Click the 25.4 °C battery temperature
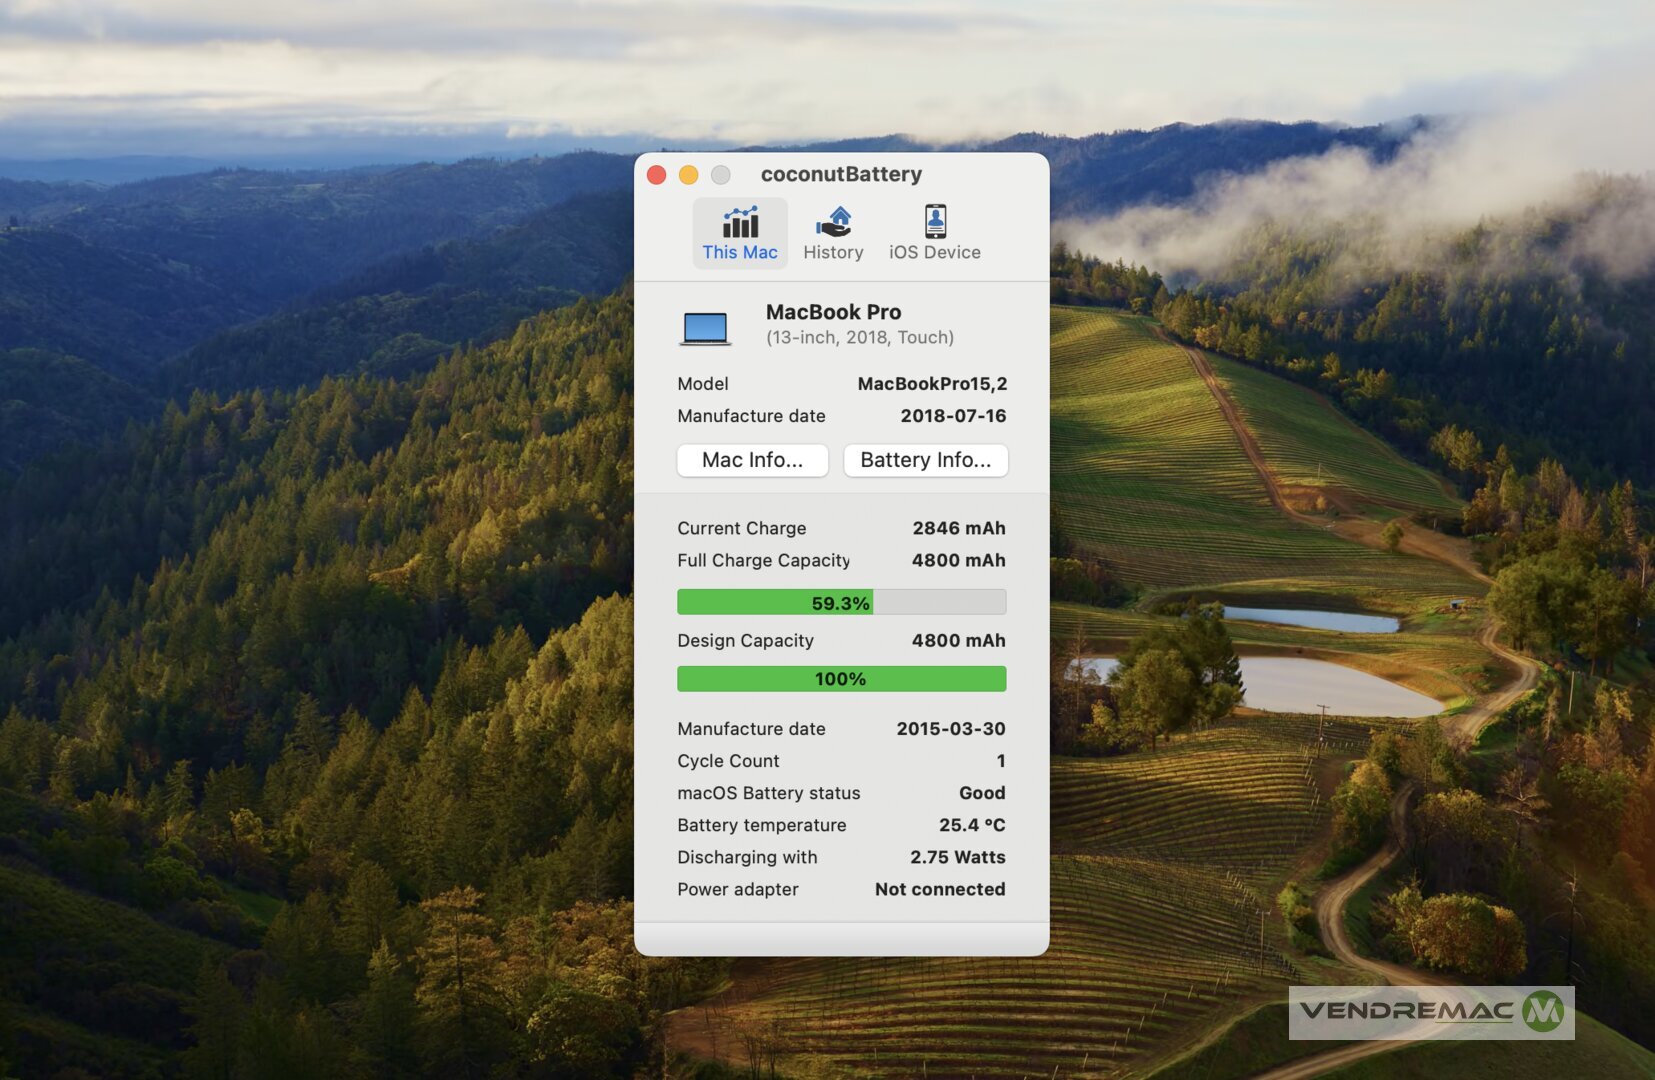 click(971, 825)
